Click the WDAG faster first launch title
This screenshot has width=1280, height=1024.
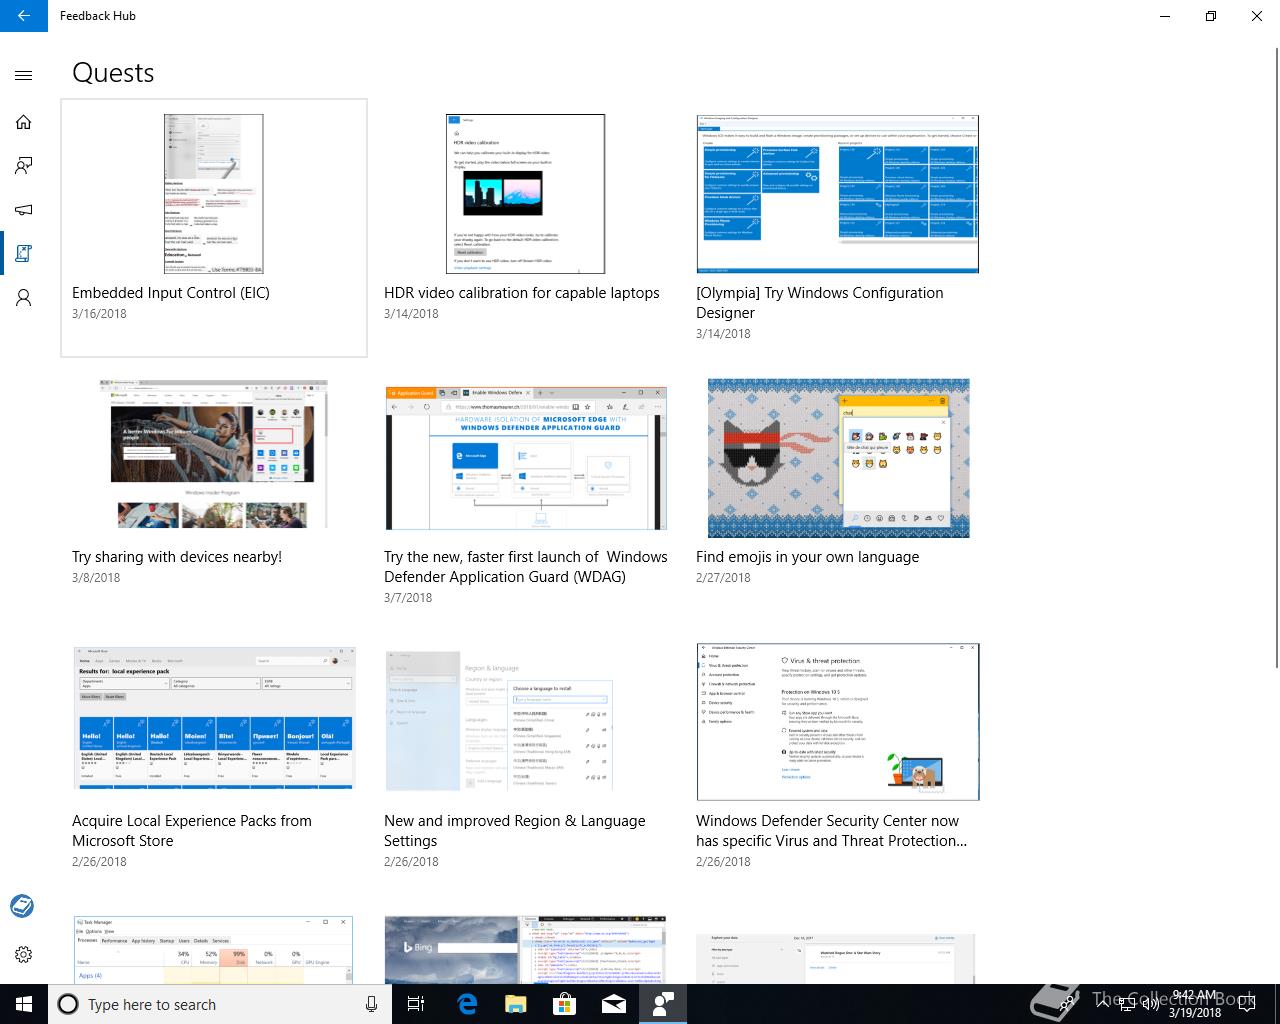click(526, 567)
